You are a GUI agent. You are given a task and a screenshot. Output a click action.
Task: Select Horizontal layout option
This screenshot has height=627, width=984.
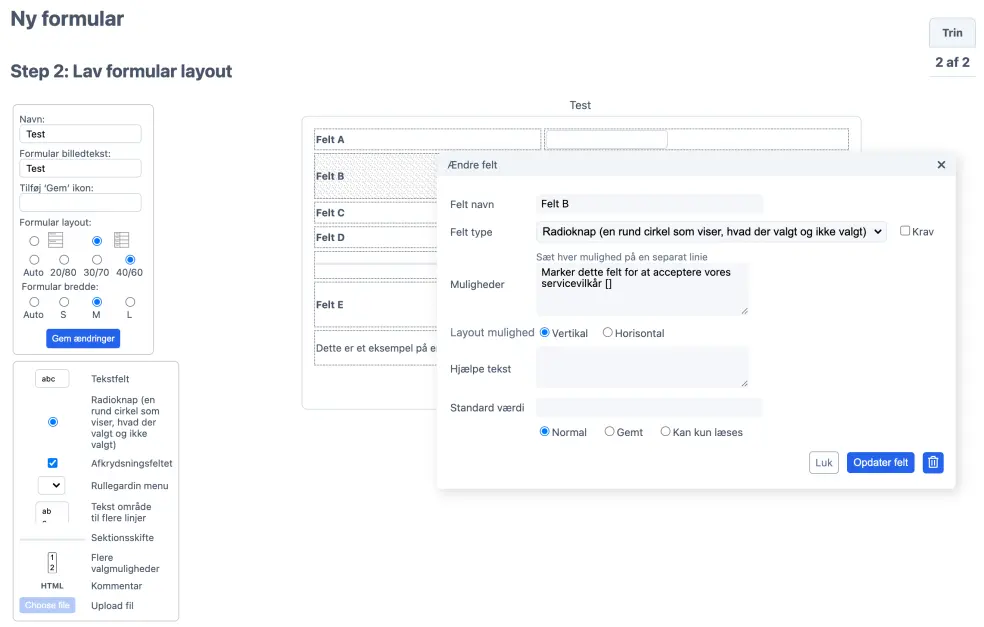608,333
